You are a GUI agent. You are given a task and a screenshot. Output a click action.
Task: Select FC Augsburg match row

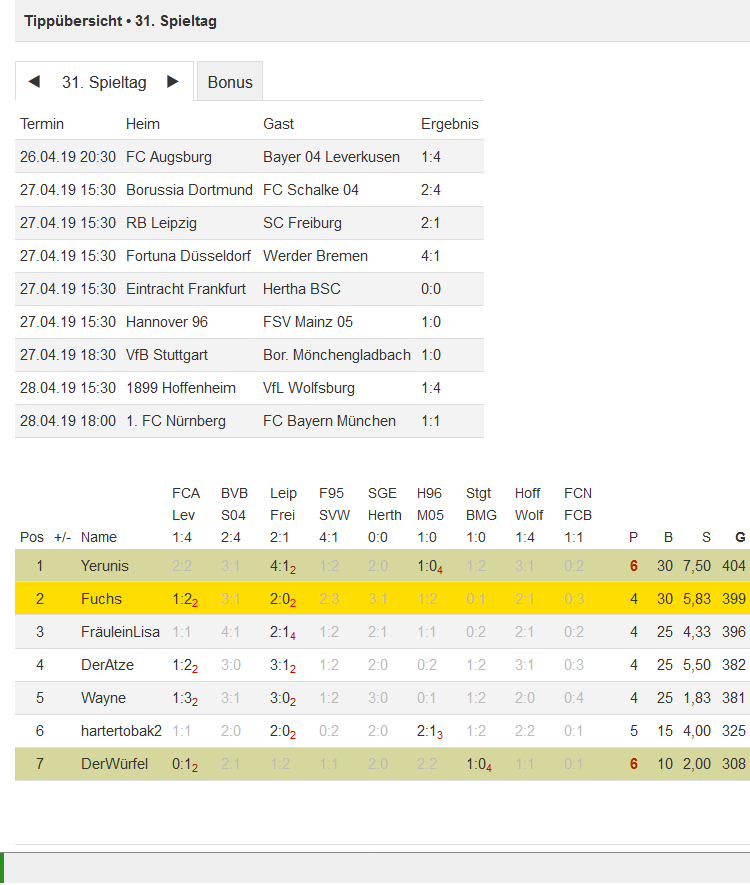tap(249, 156)
